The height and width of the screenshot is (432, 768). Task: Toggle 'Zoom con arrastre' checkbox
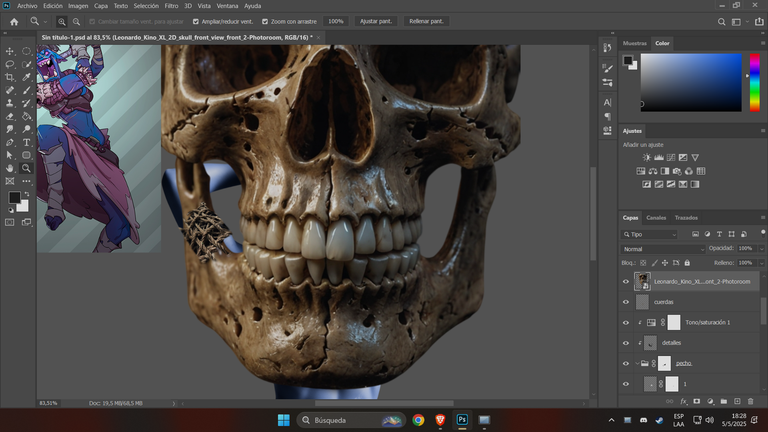click(265, 22)
